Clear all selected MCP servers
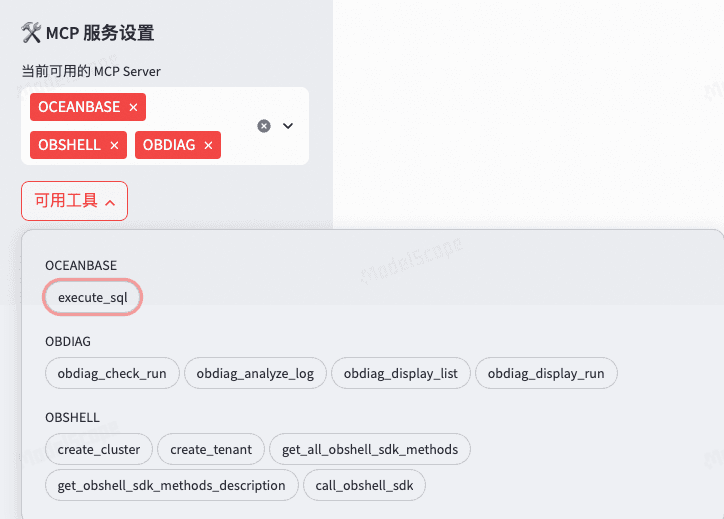 pyautogui.click(x=264, y=126)
